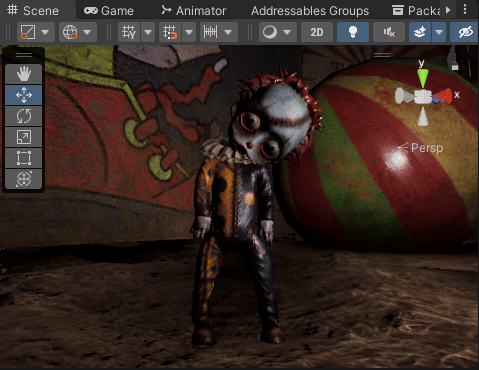Toggle grid snapping

pyautogui.click(x=170, y=32)
